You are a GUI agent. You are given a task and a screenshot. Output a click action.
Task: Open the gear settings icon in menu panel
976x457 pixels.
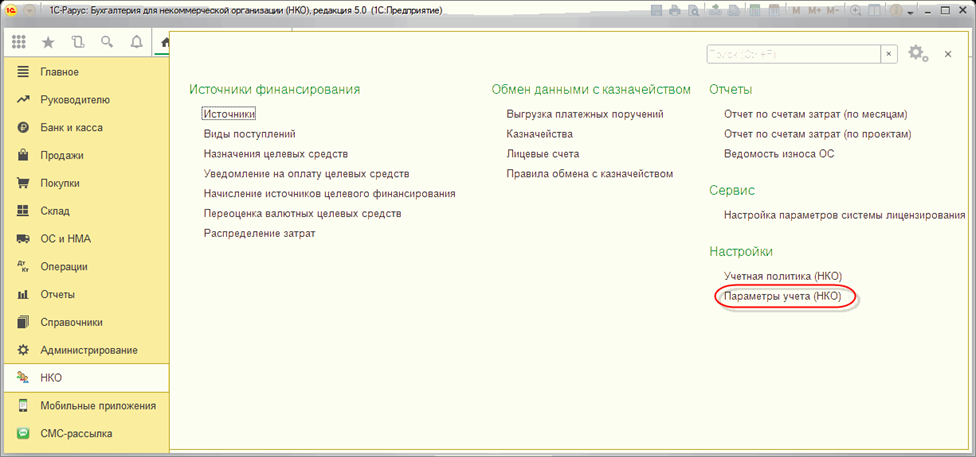(x=917, y=54)
